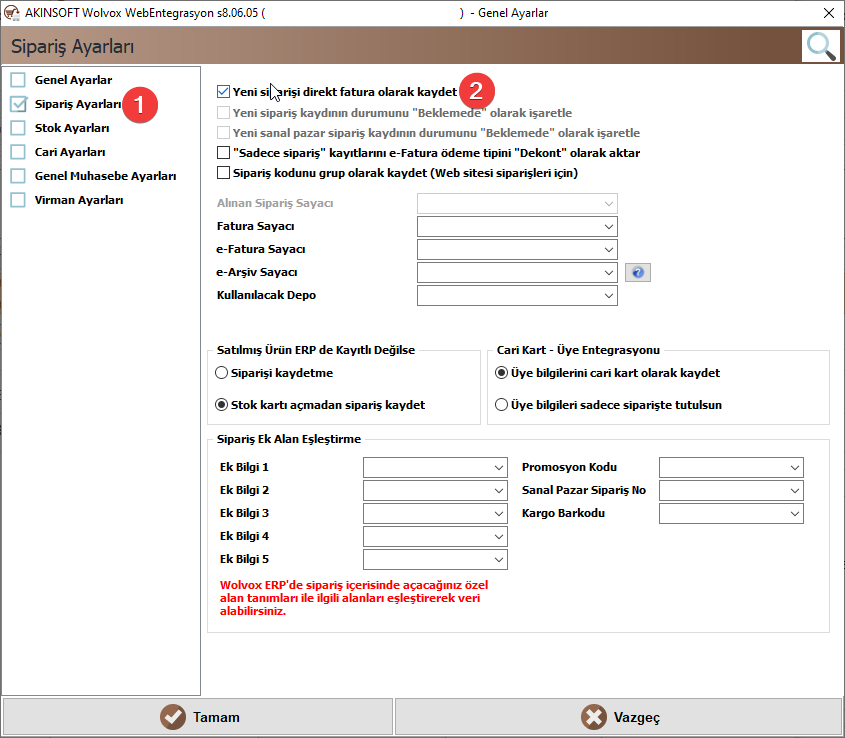Click the magnifier search icon in header
This screenshot has height=738, width=845.
coord(820,46)
